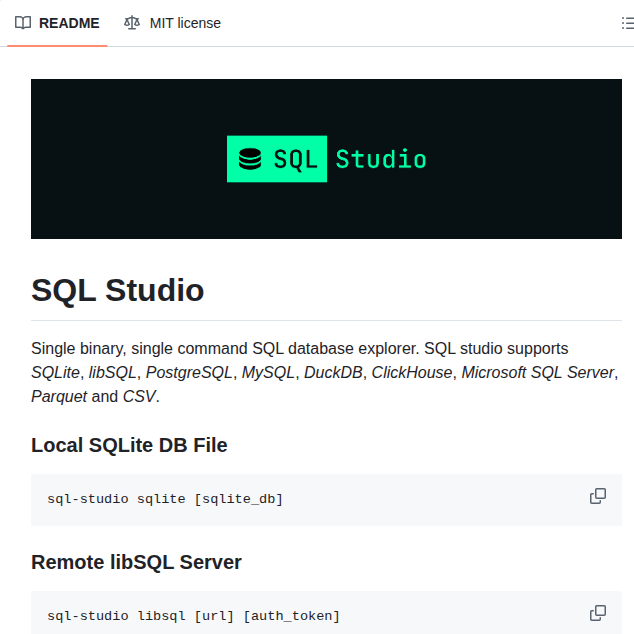Viewport: 634px width, 634px height.
Task: Click the italic text 'Microsoft SQL Server'
Action: (538, 373)
